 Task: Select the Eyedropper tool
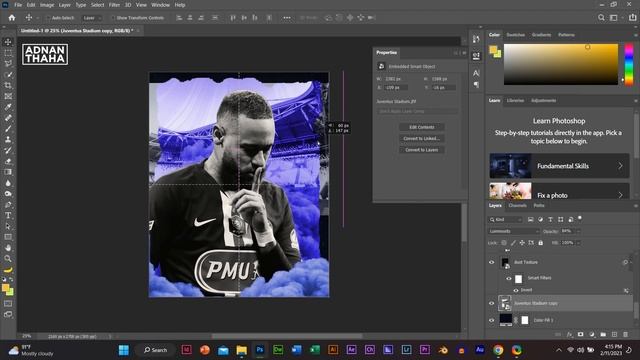click(x=8, y=107)
